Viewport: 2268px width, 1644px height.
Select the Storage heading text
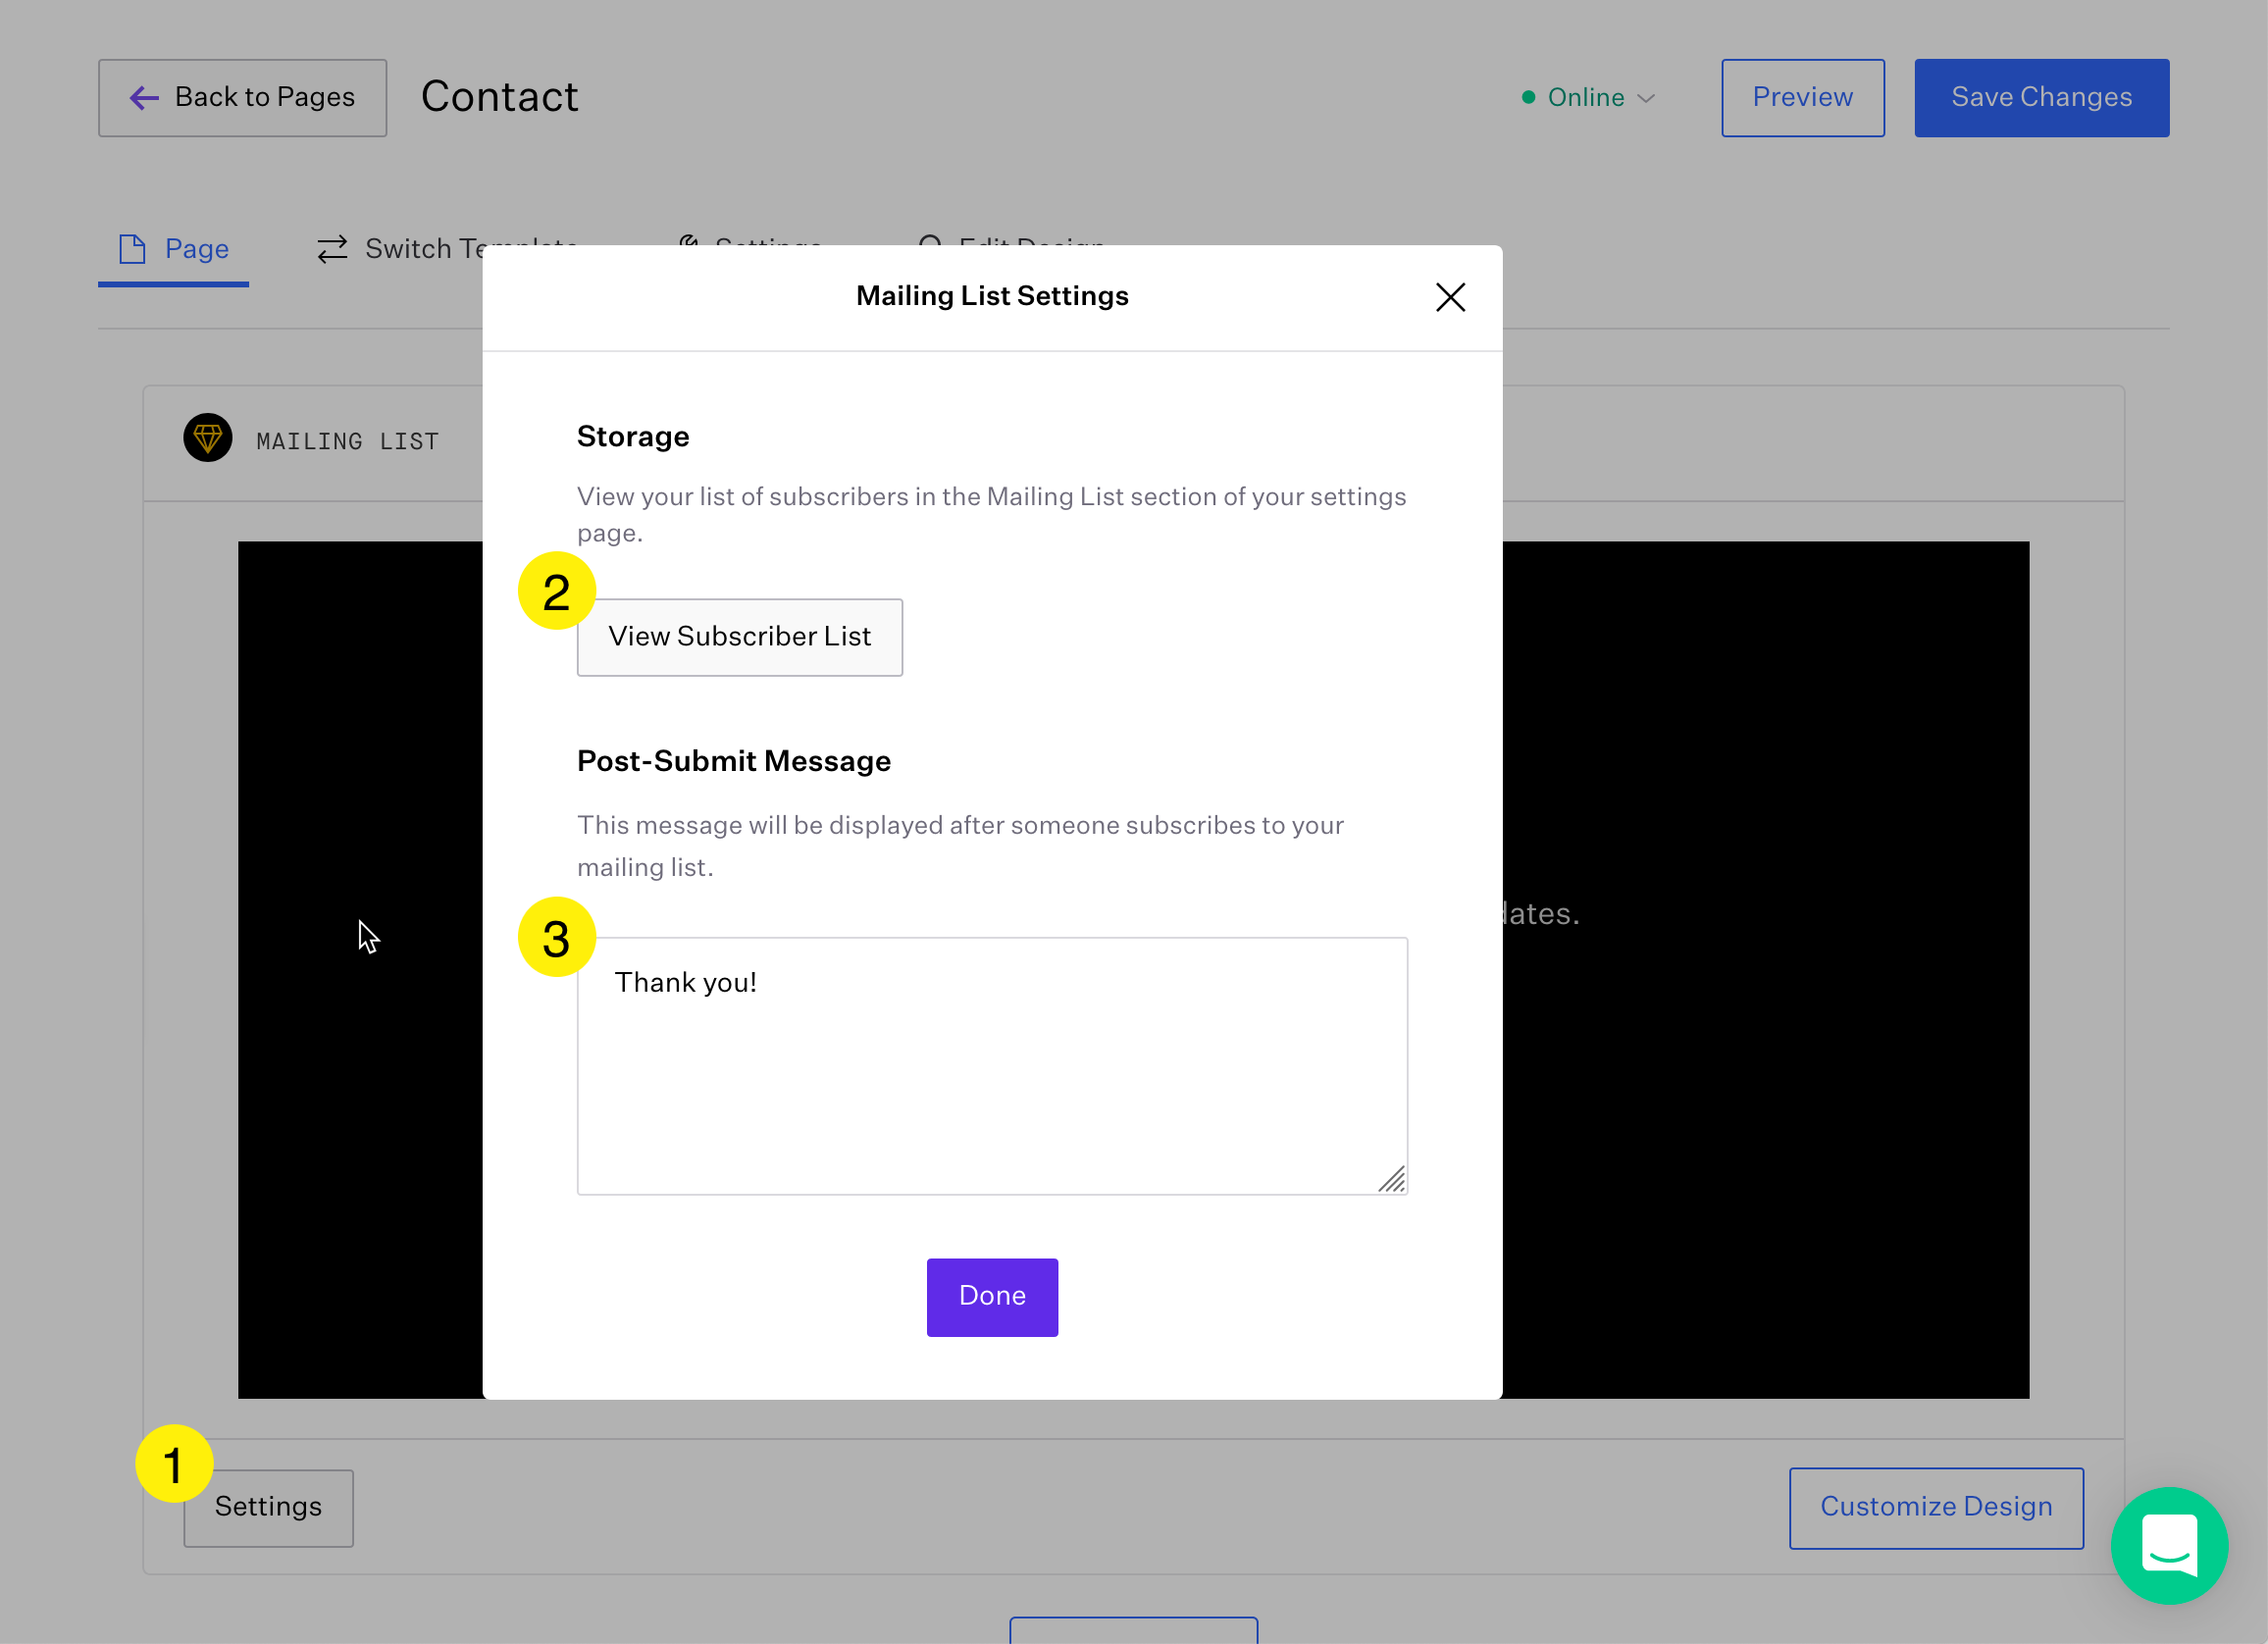point(633,437)
